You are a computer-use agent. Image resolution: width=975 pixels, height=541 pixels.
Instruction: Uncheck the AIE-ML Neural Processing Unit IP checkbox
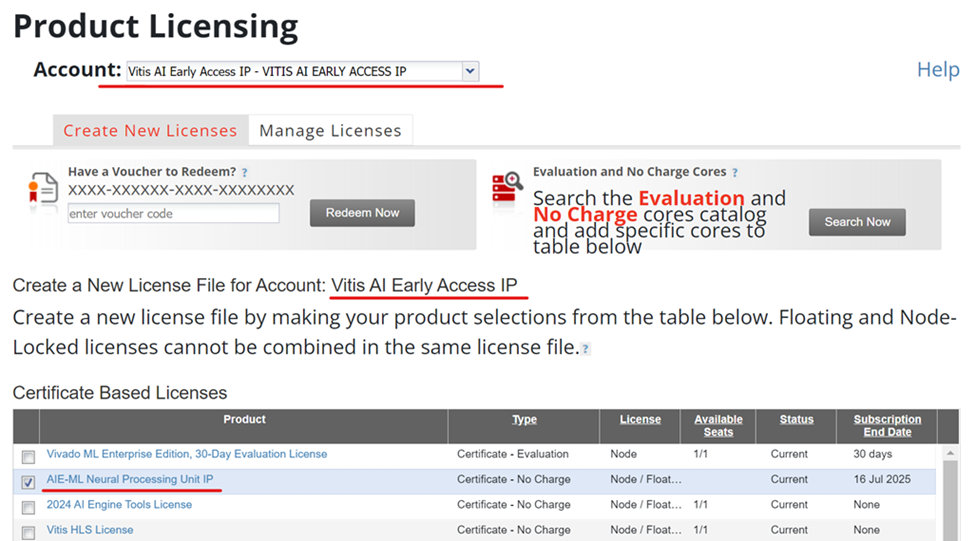coord(28,482)
